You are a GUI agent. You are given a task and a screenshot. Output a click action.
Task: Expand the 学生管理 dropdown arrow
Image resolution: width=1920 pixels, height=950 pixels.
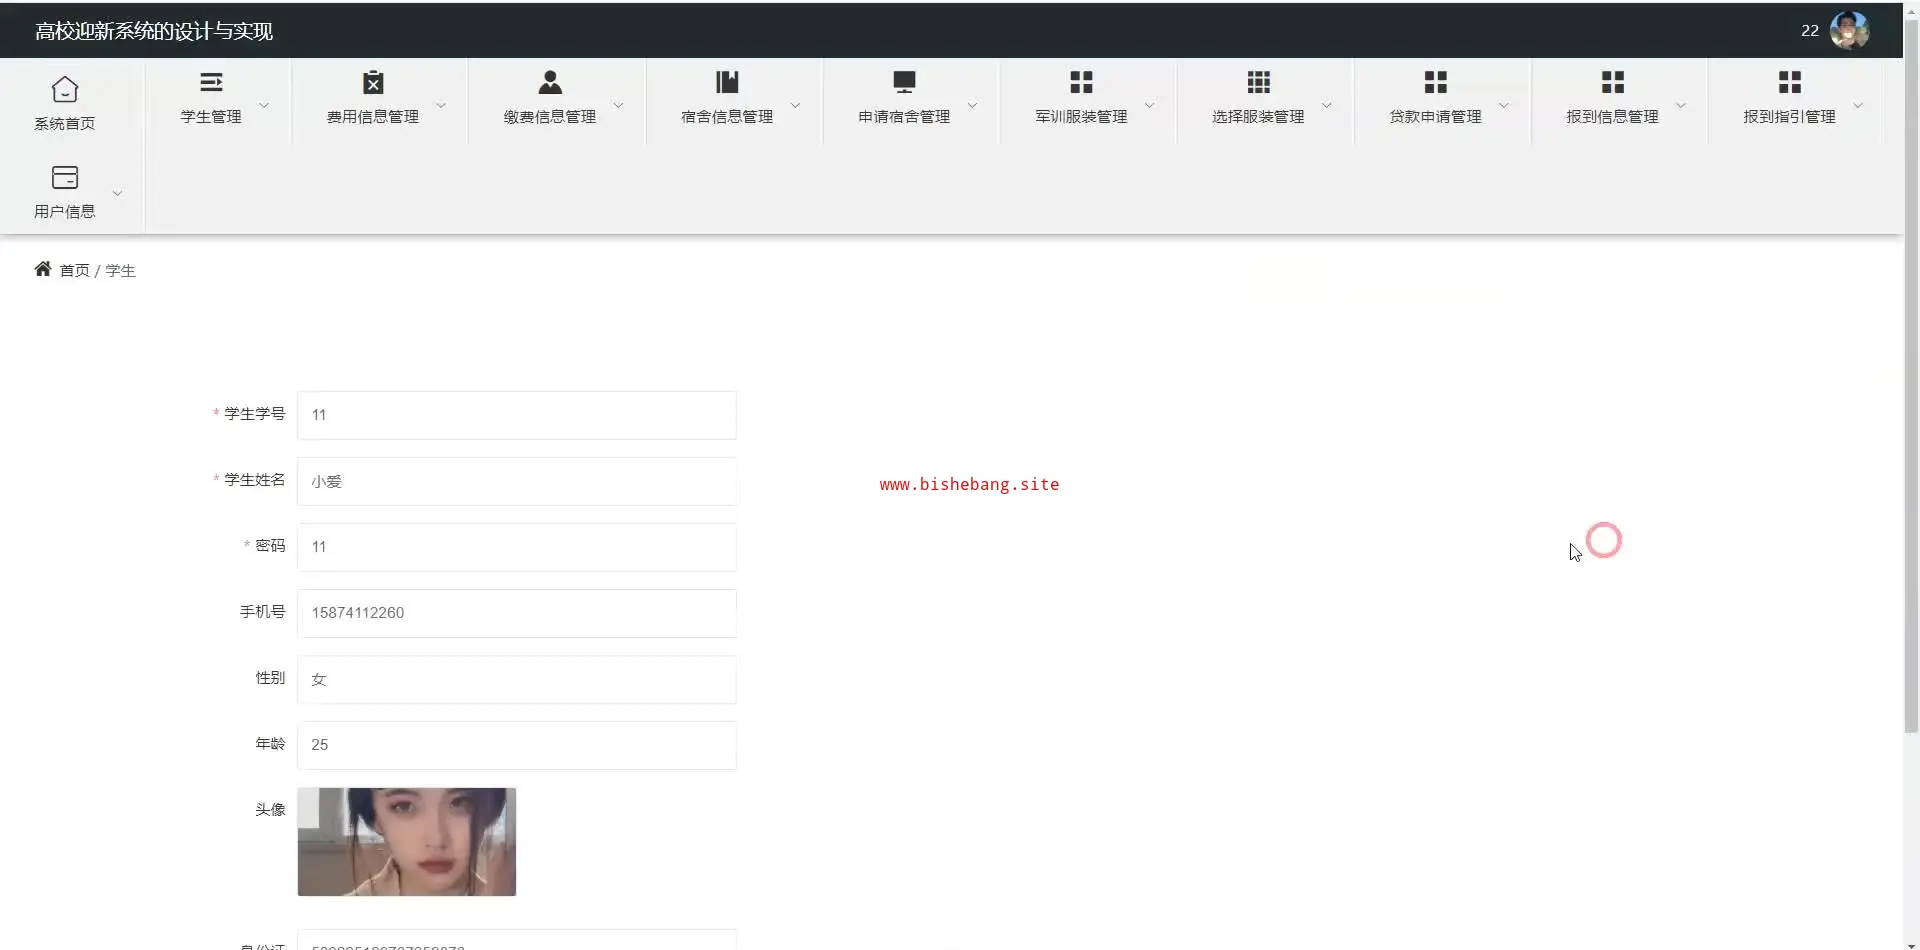(x=264, y=105)
